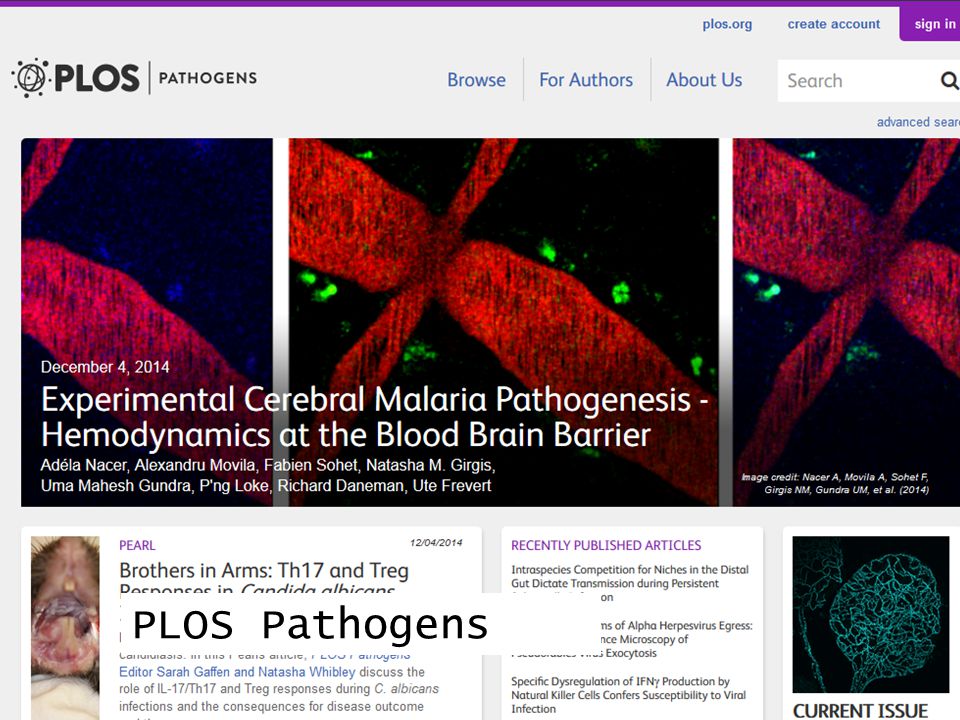Click the create account link
960x720 pixels.
pos(833,24)
